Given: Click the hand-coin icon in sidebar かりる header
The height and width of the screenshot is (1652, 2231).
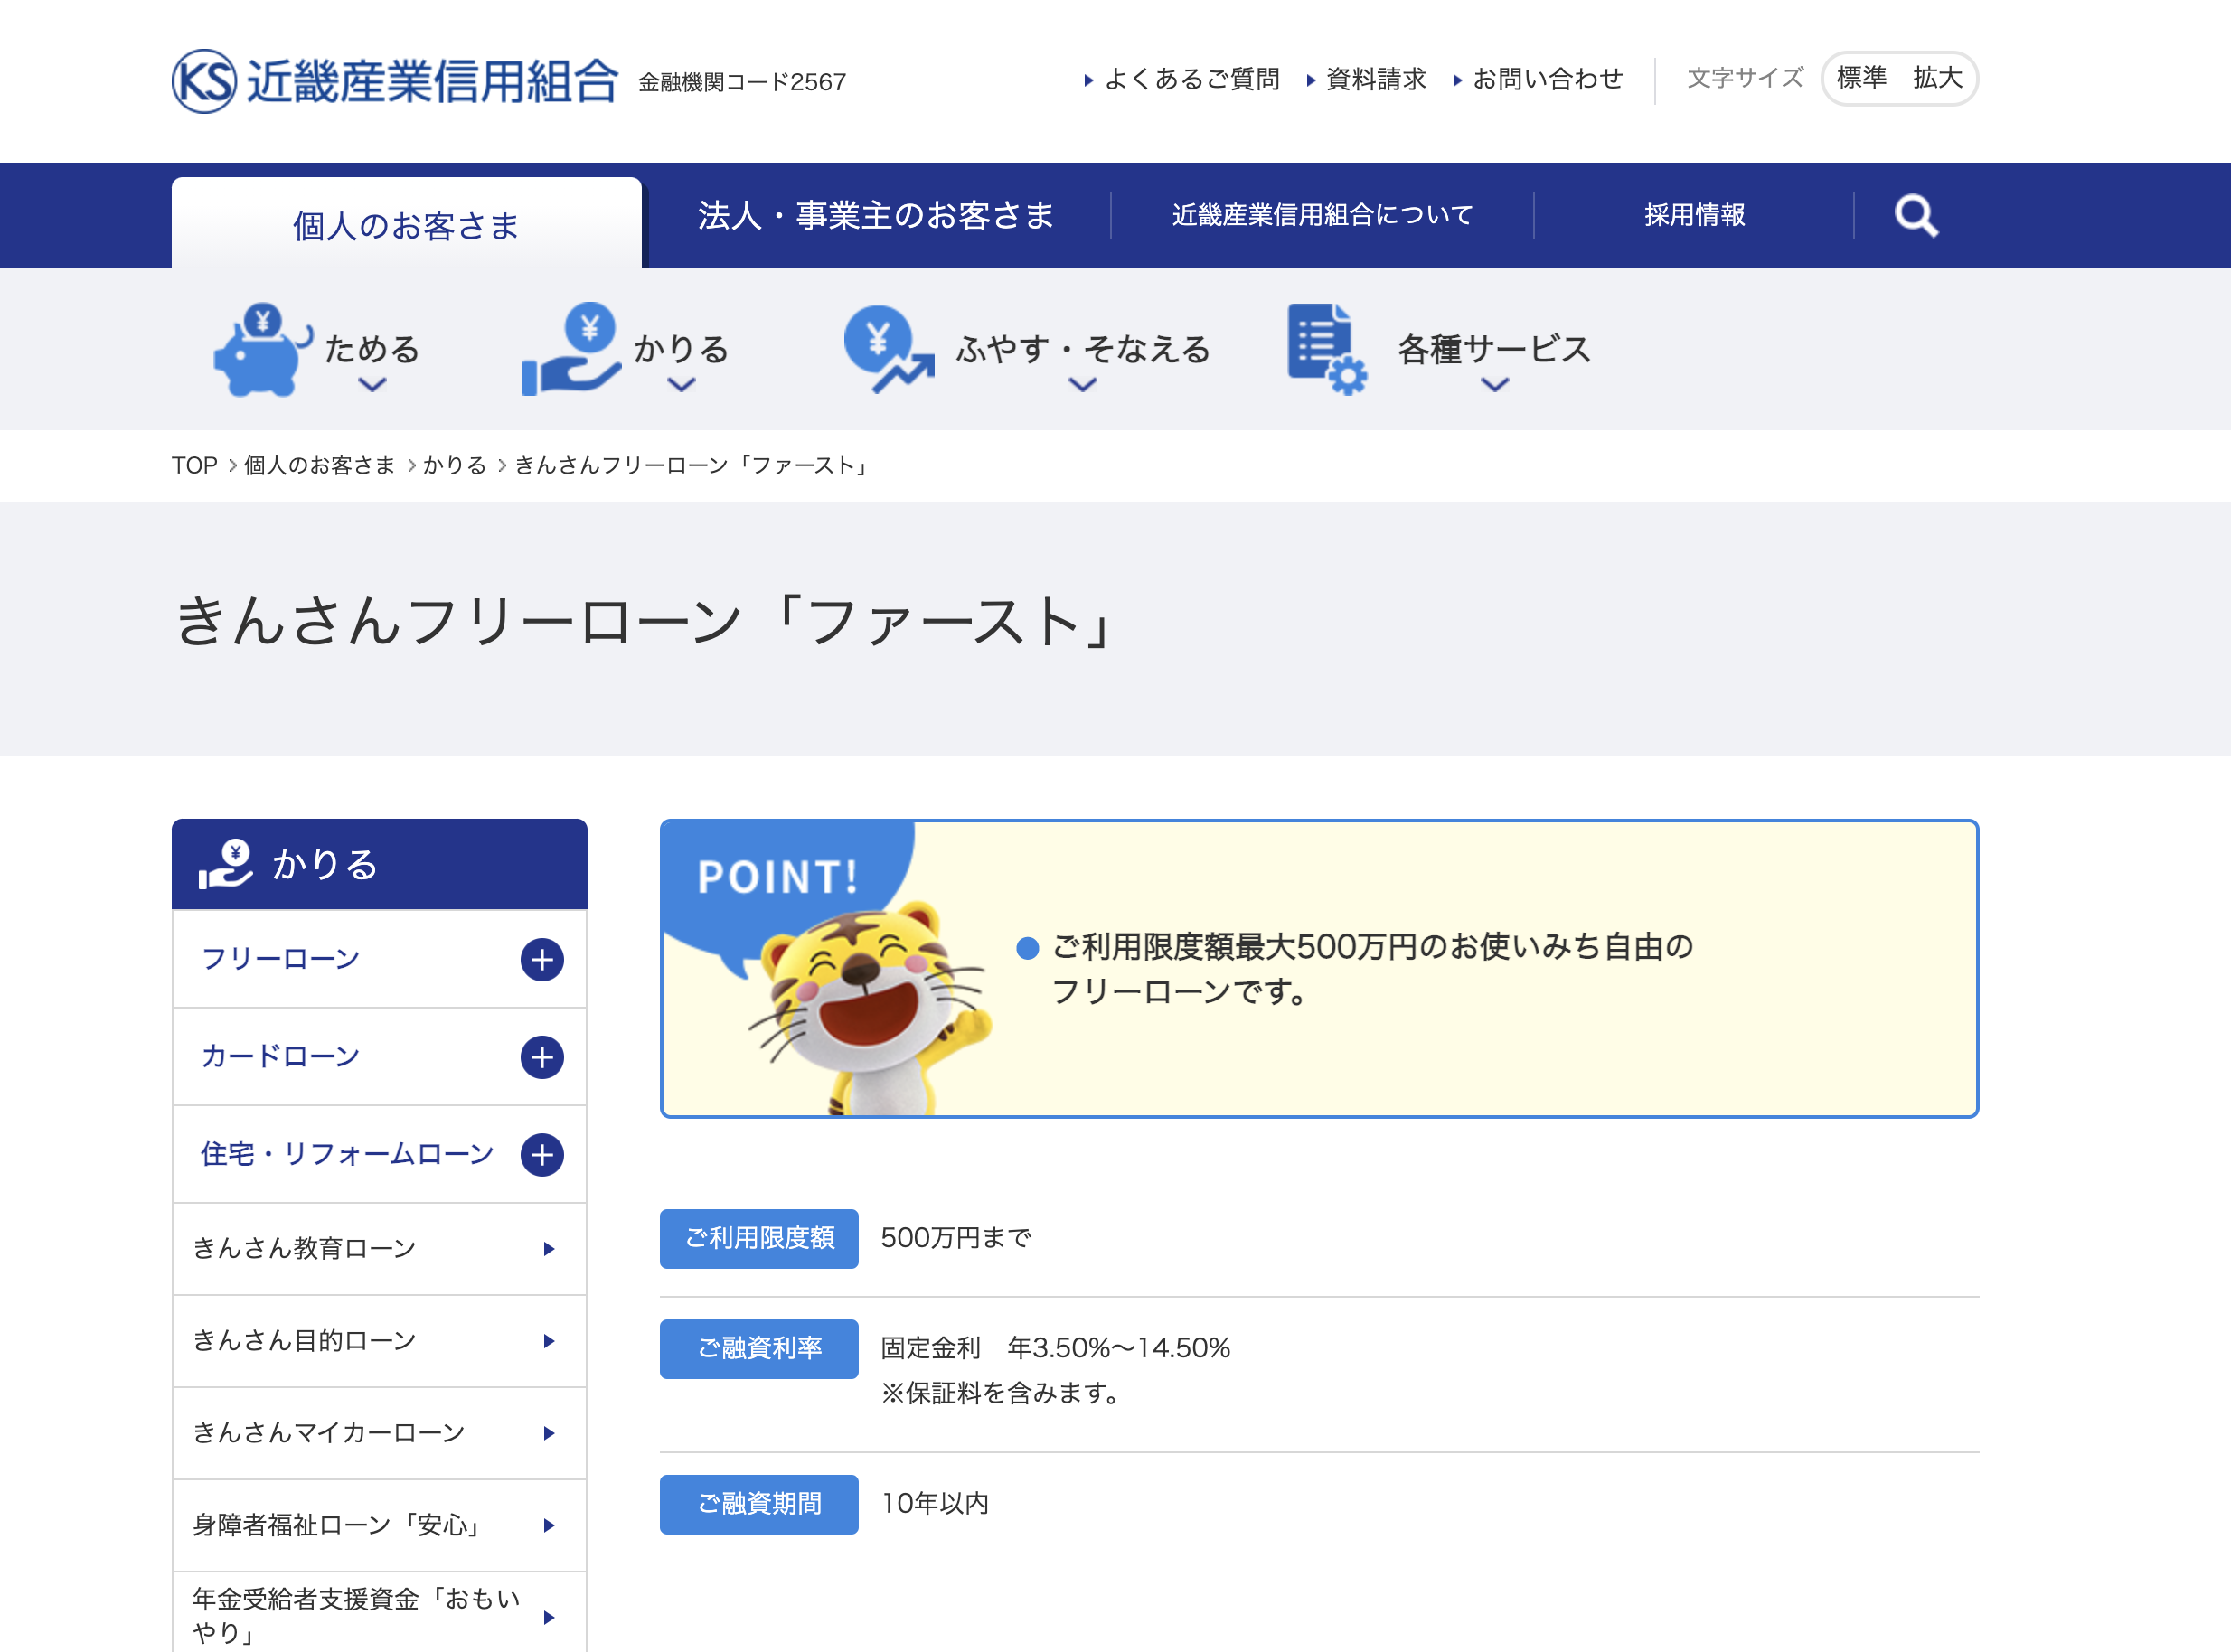Looking at the screenshot, I should [225, 864].
